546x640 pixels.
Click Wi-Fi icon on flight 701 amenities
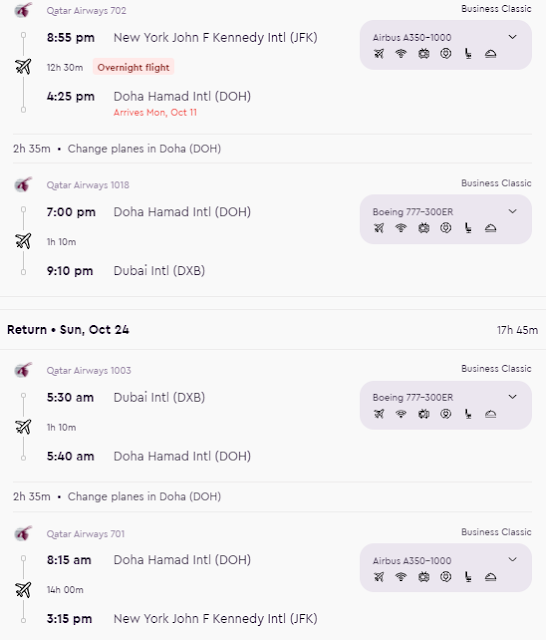tap(401, 577)
